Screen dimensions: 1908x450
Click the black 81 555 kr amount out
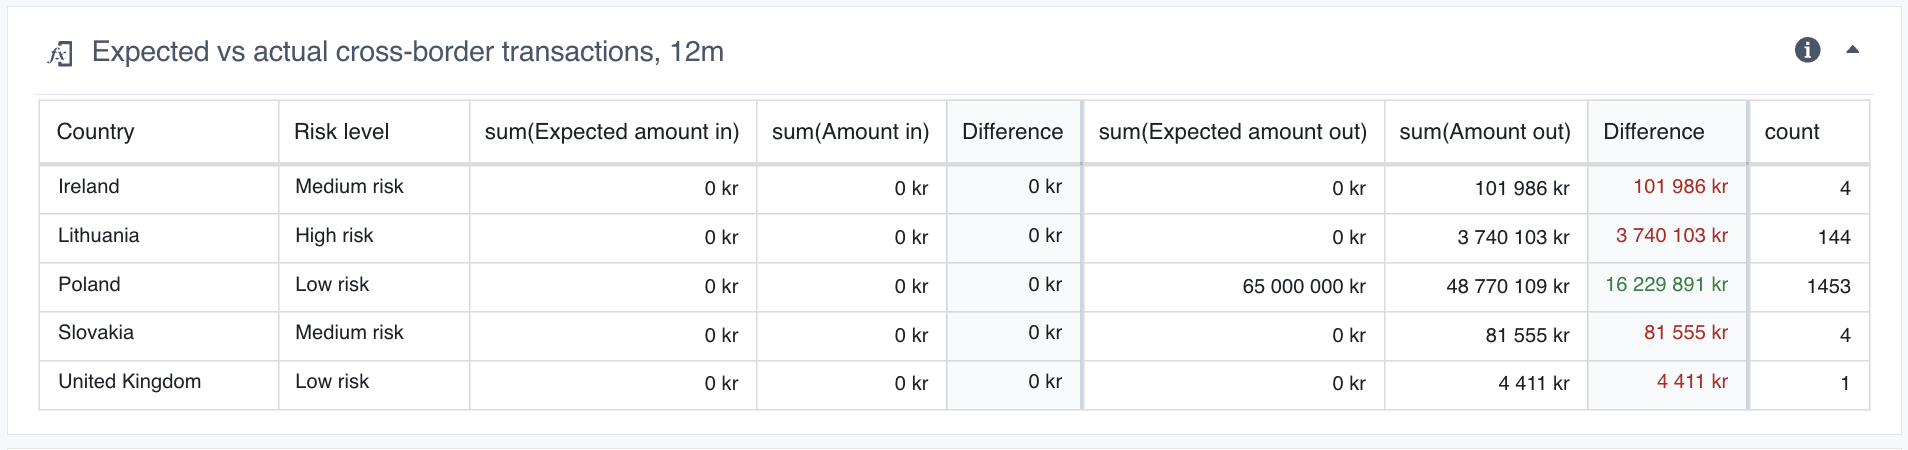tap(1527, 336)
